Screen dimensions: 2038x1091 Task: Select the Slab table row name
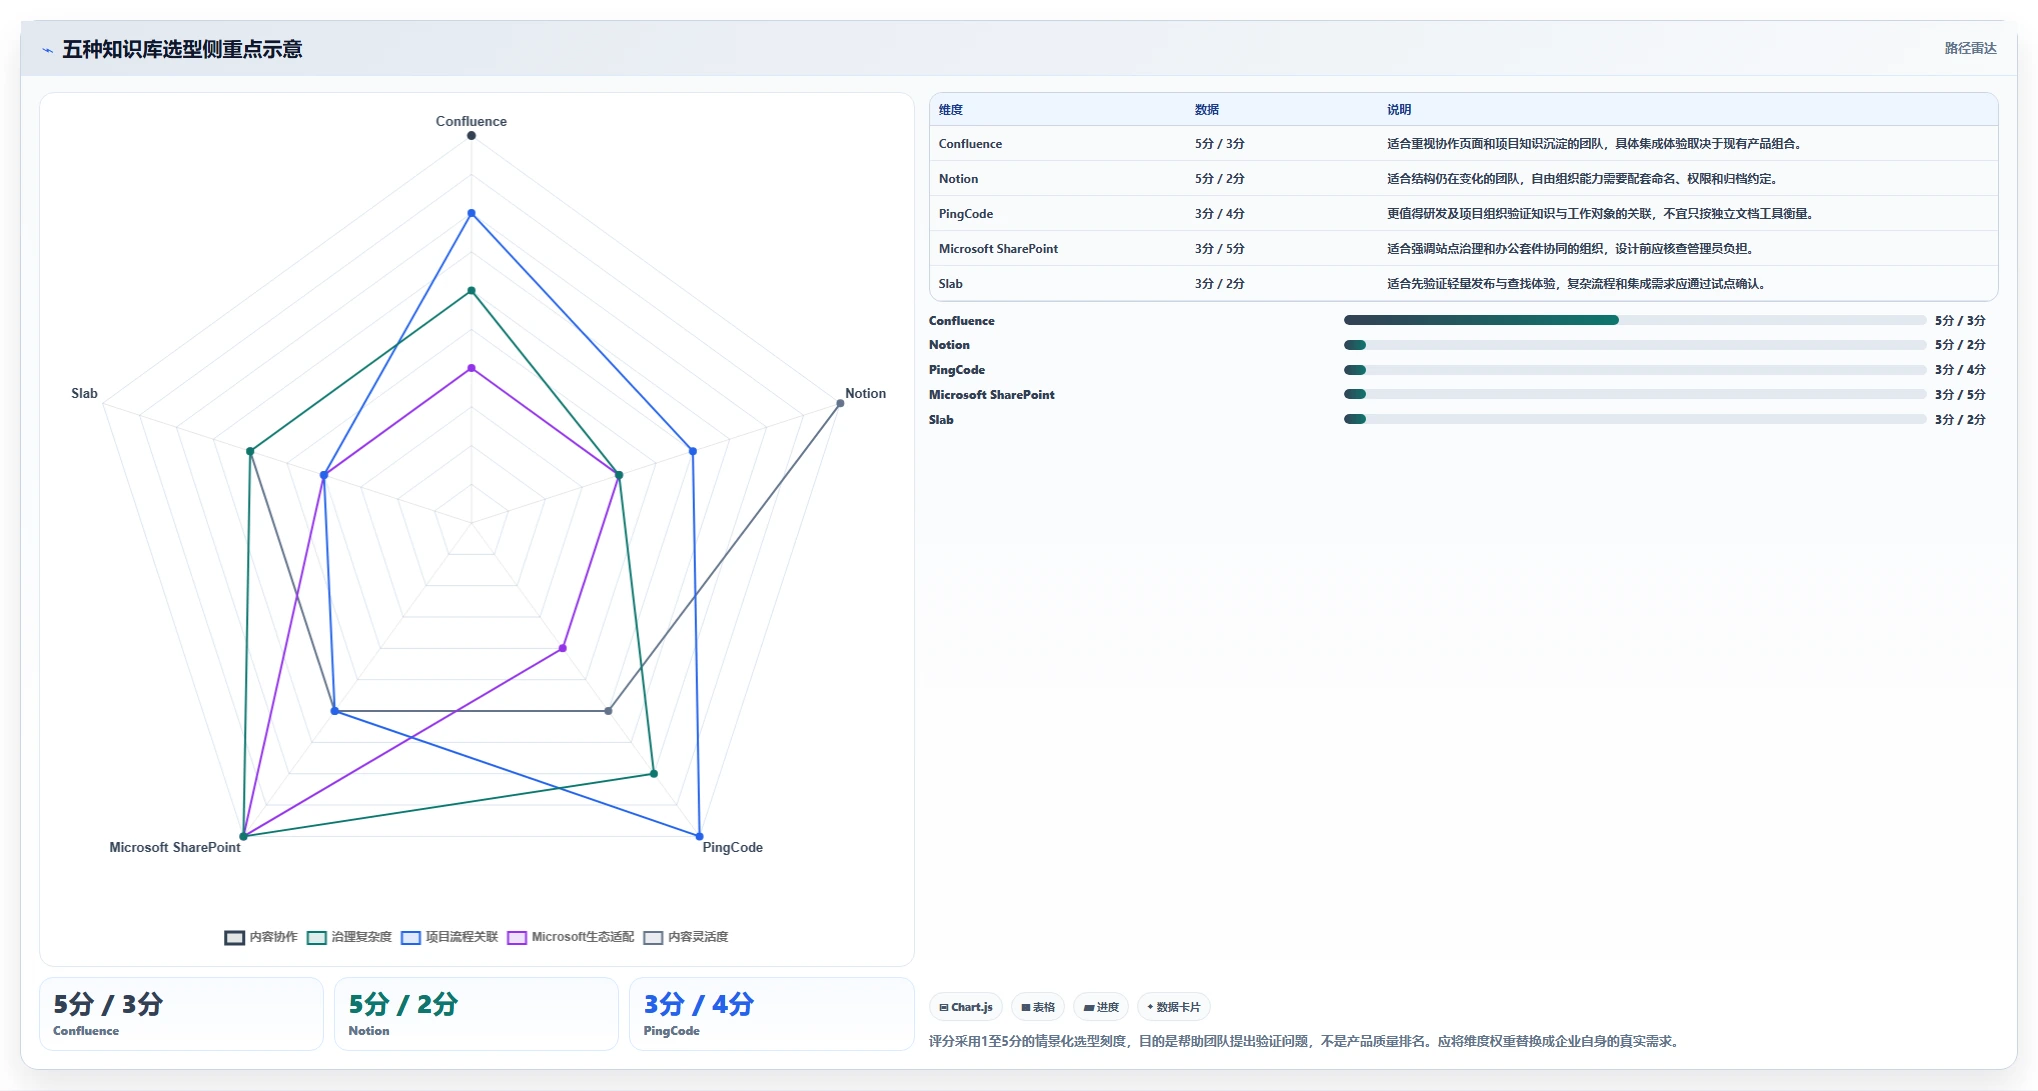coord(951,284)
